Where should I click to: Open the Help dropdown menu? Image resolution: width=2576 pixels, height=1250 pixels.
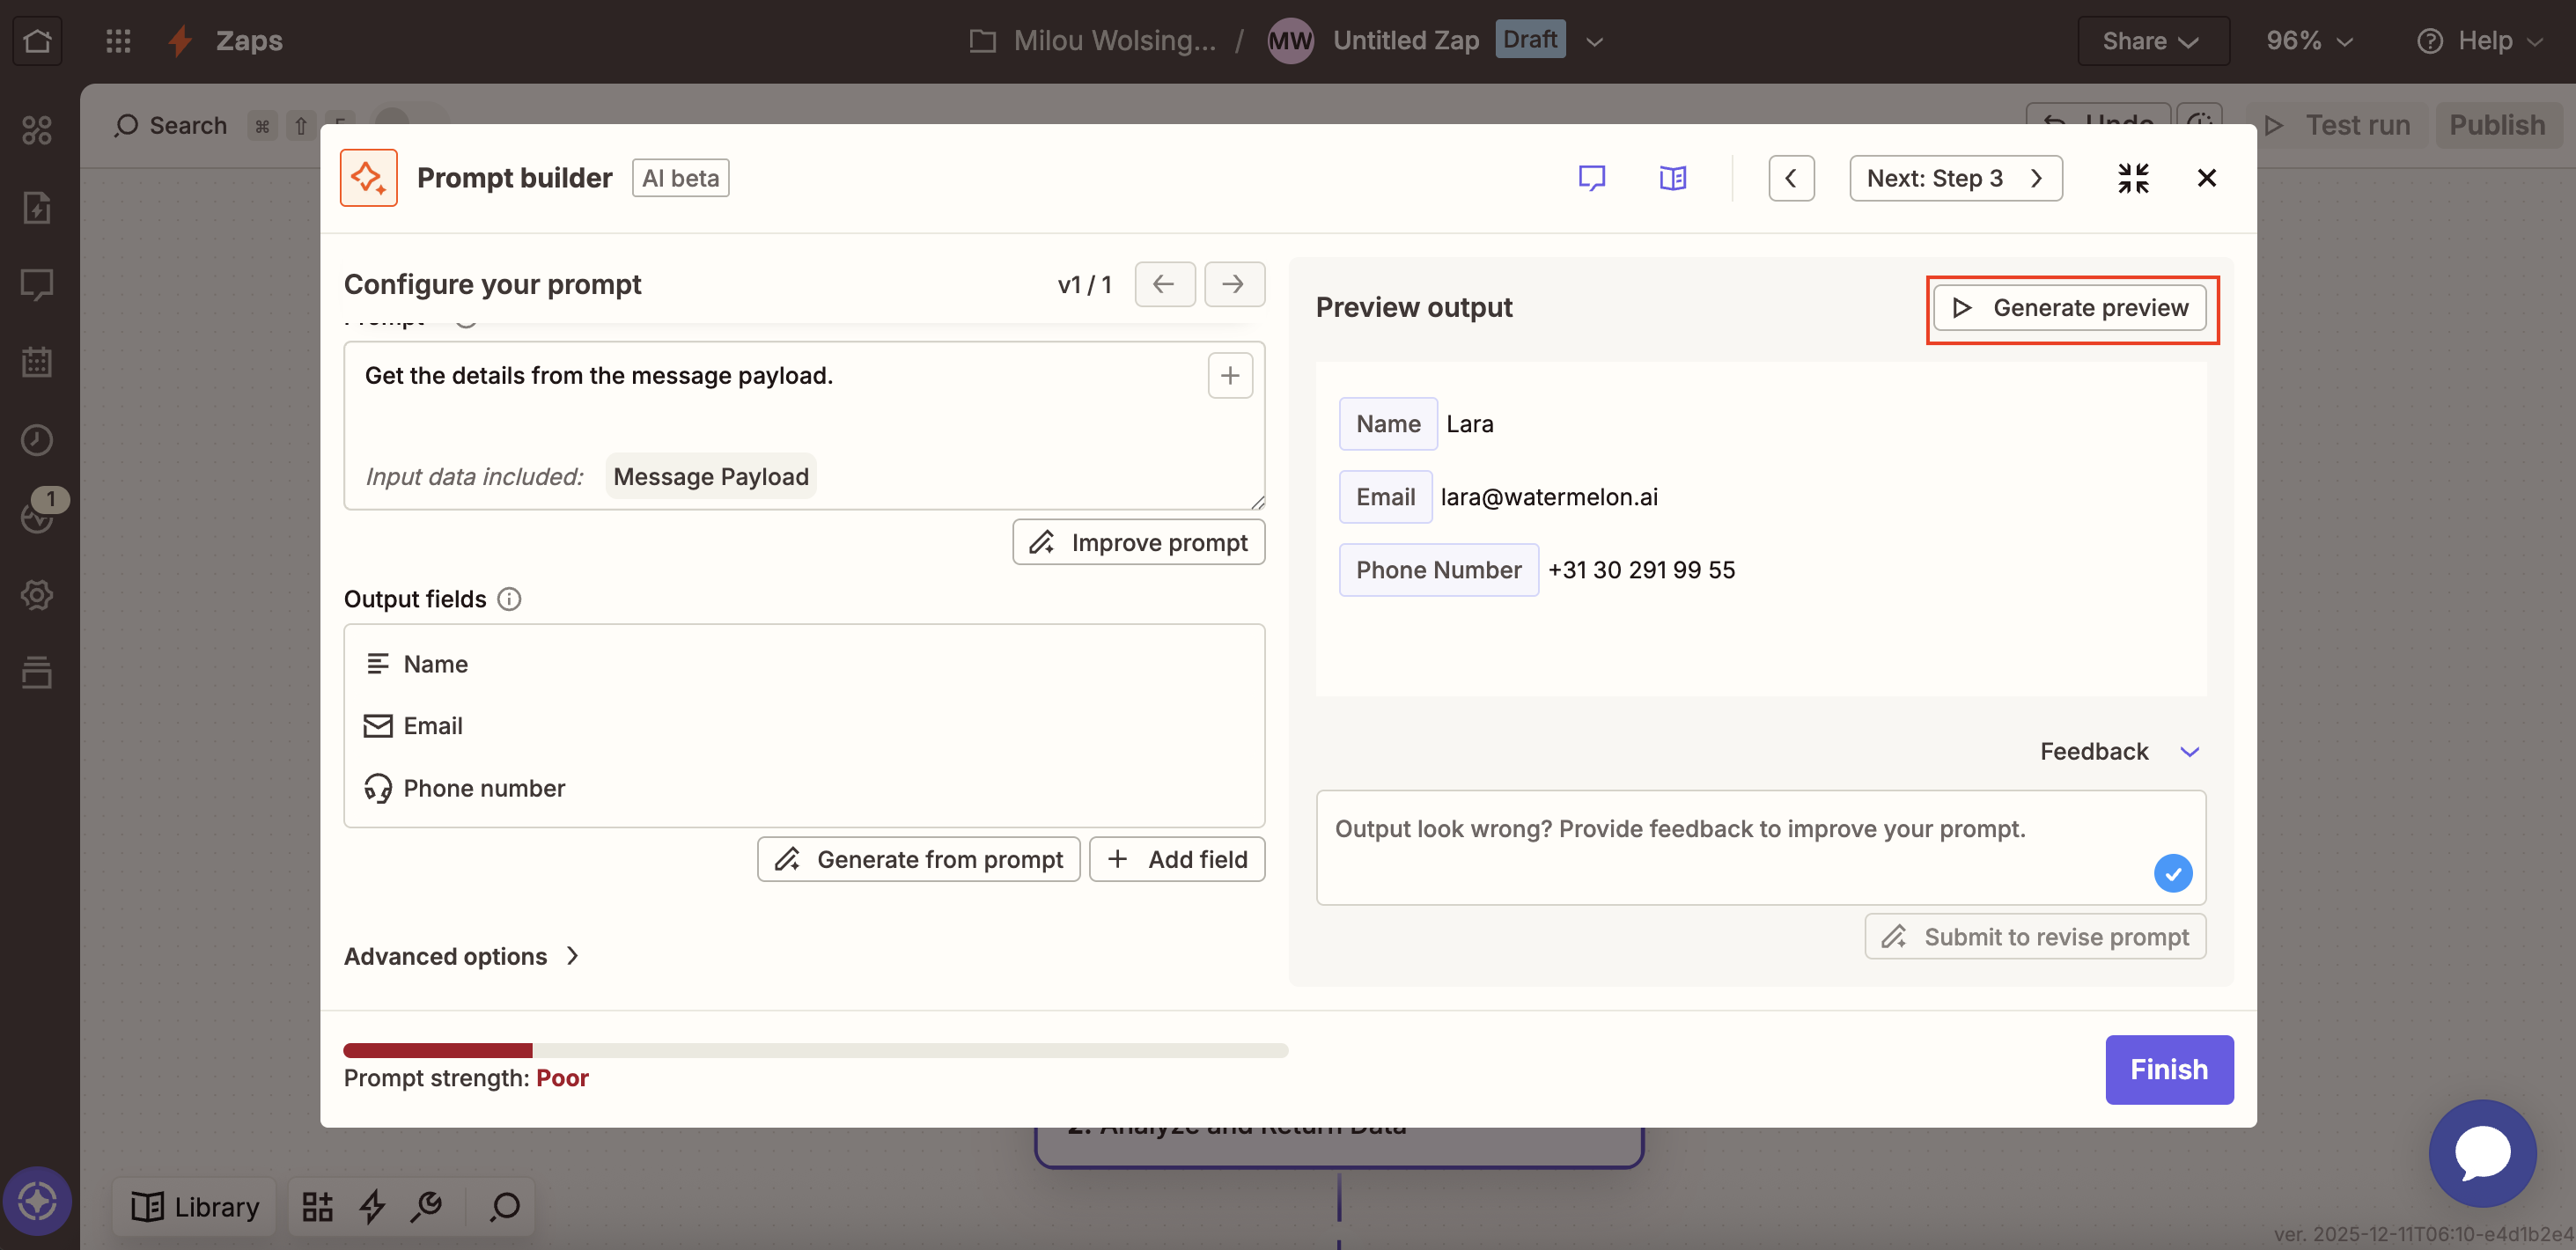[x=2481, y=40]
